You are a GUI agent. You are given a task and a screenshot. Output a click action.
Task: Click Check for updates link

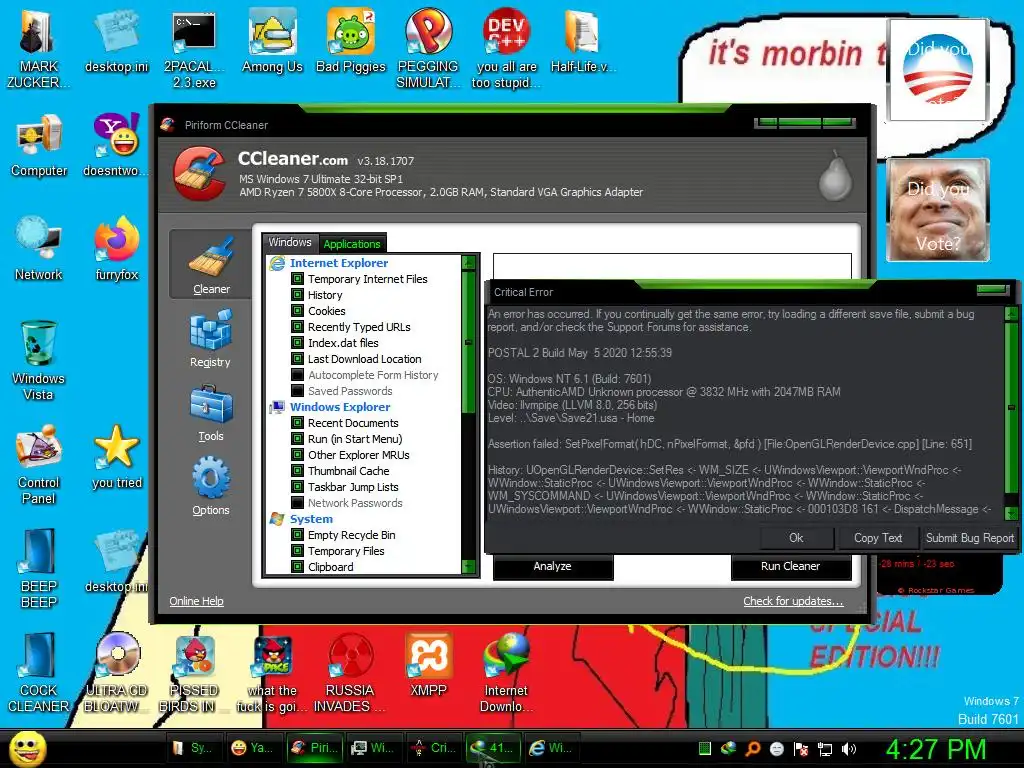(x=793, y=601)
